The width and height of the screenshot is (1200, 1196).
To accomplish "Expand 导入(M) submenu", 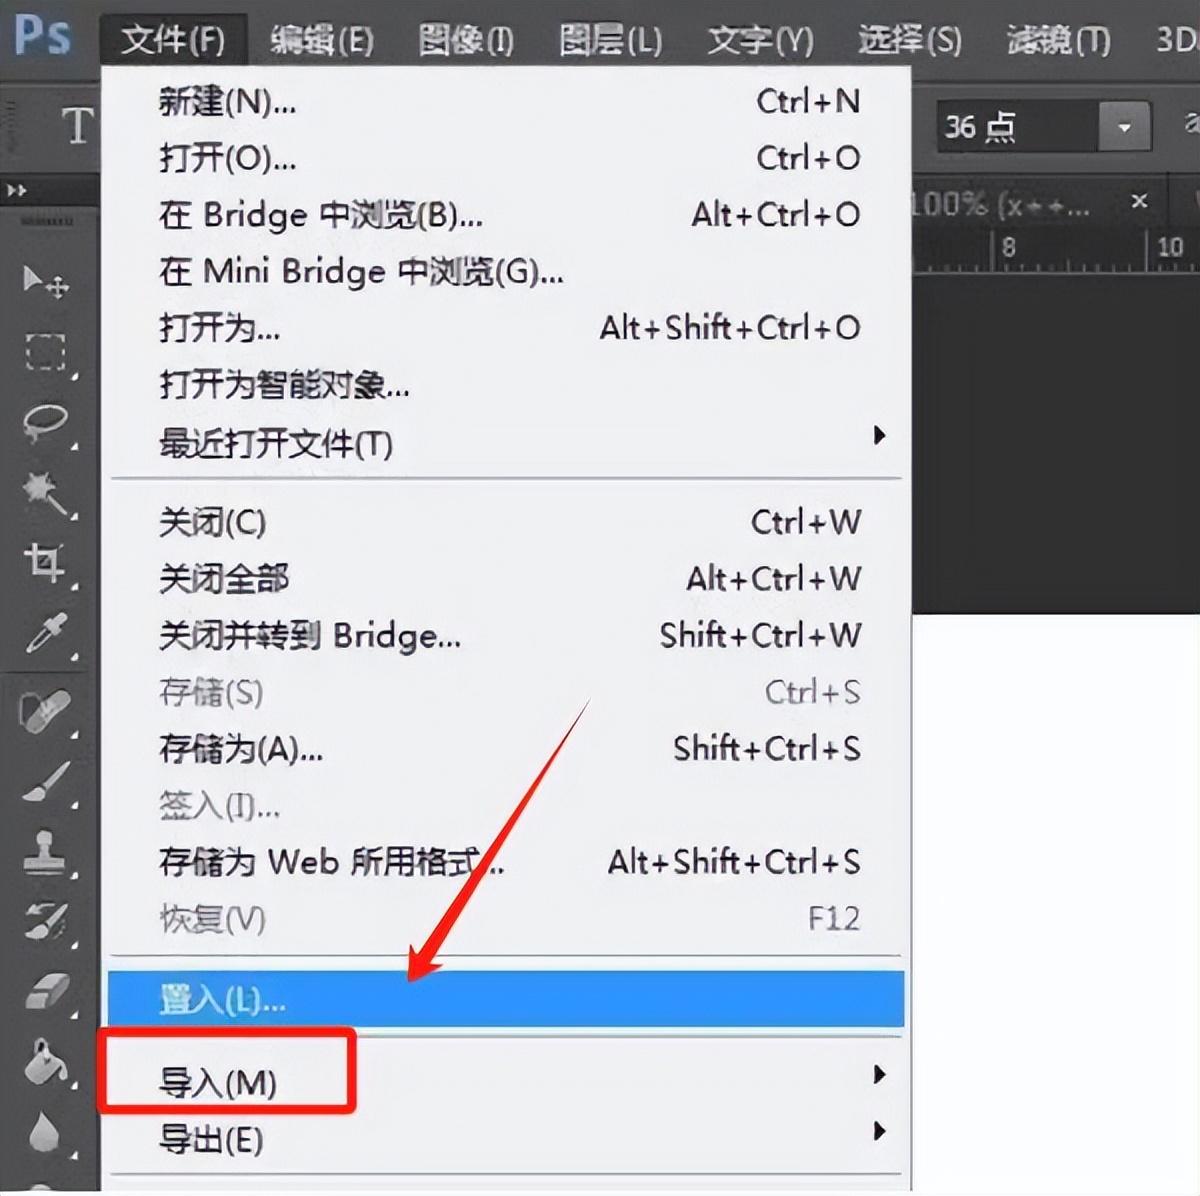I will pos(508,1082).
